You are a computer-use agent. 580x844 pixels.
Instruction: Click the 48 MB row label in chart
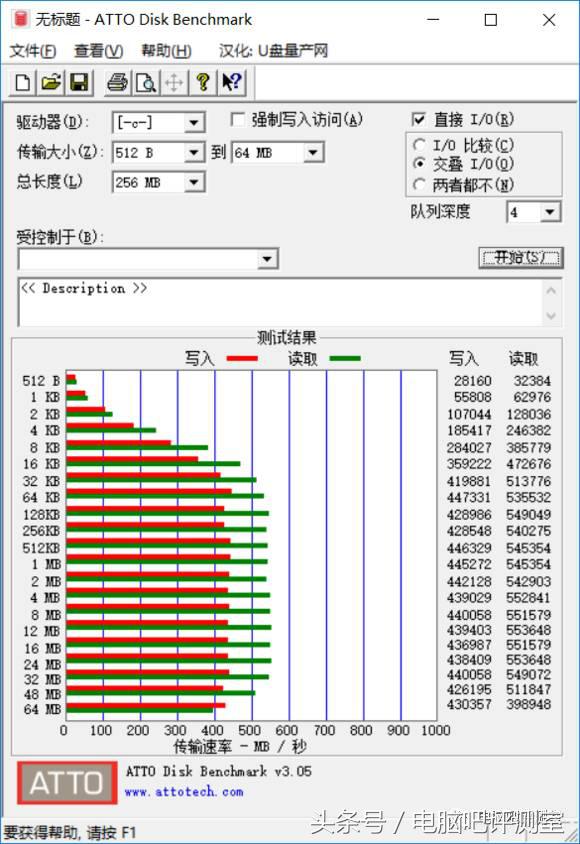click(43, 695)
